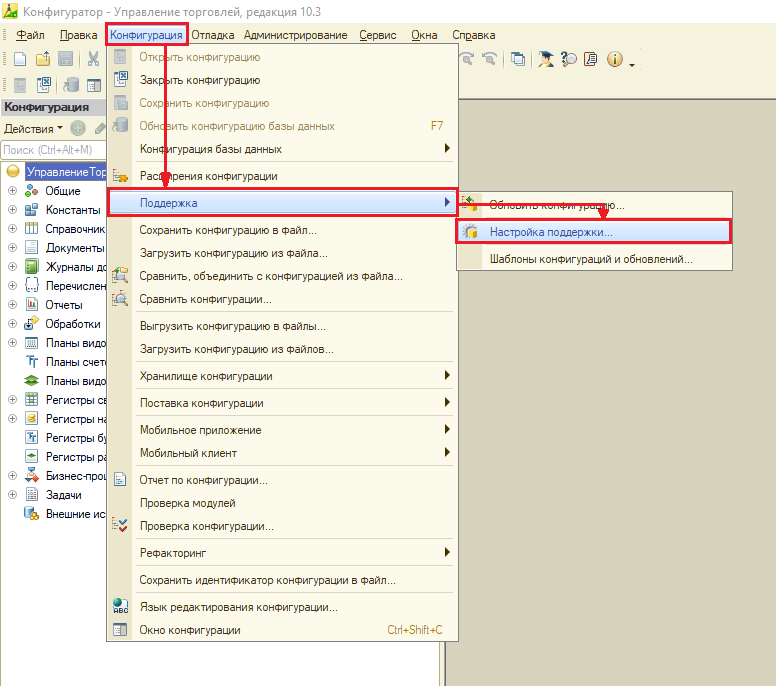Expand the Задачи tree node
This screenshot has height=686, width=776.
tap(12, 494)
